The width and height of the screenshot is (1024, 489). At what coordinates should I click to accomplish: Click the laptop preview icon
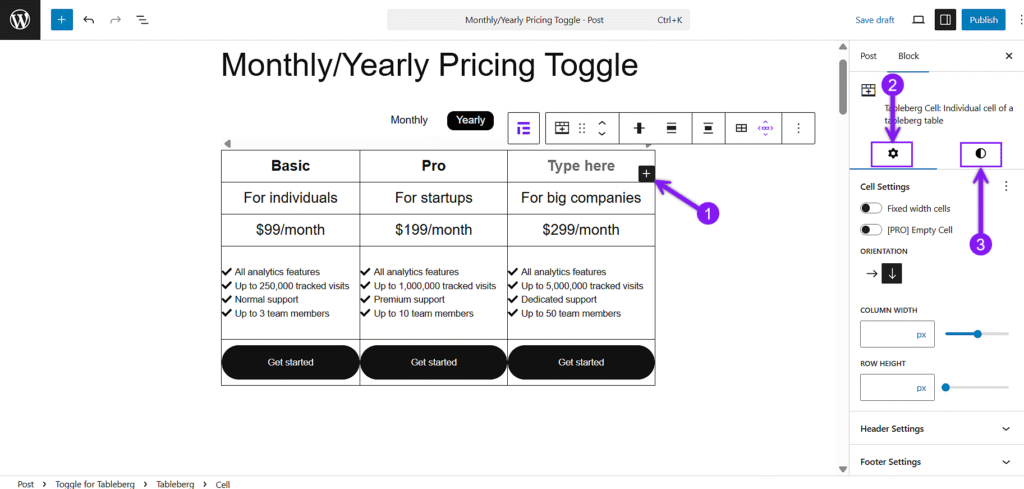[918, 20]
